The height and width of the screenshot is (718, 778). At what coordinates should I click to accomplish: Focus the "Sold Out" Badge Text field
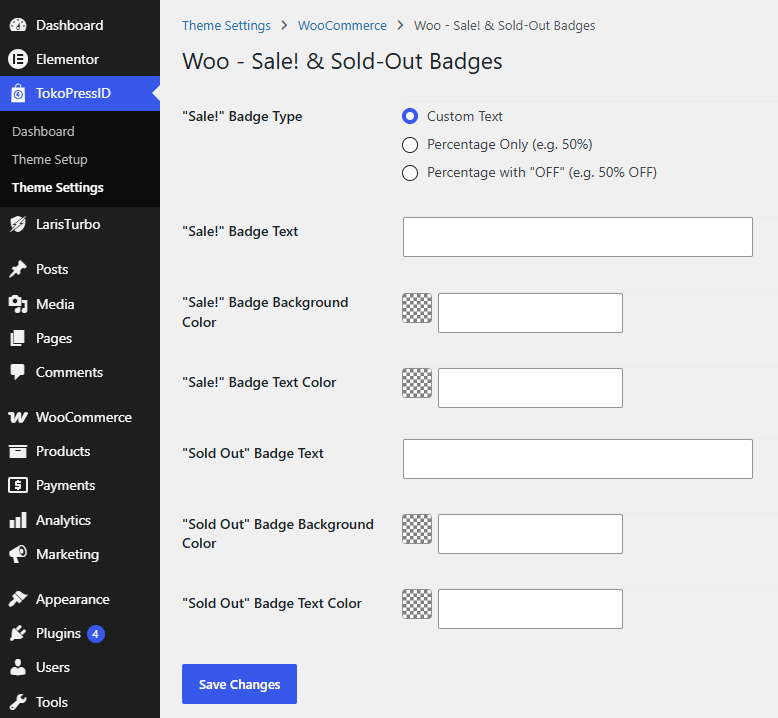[x=578, y=459]
